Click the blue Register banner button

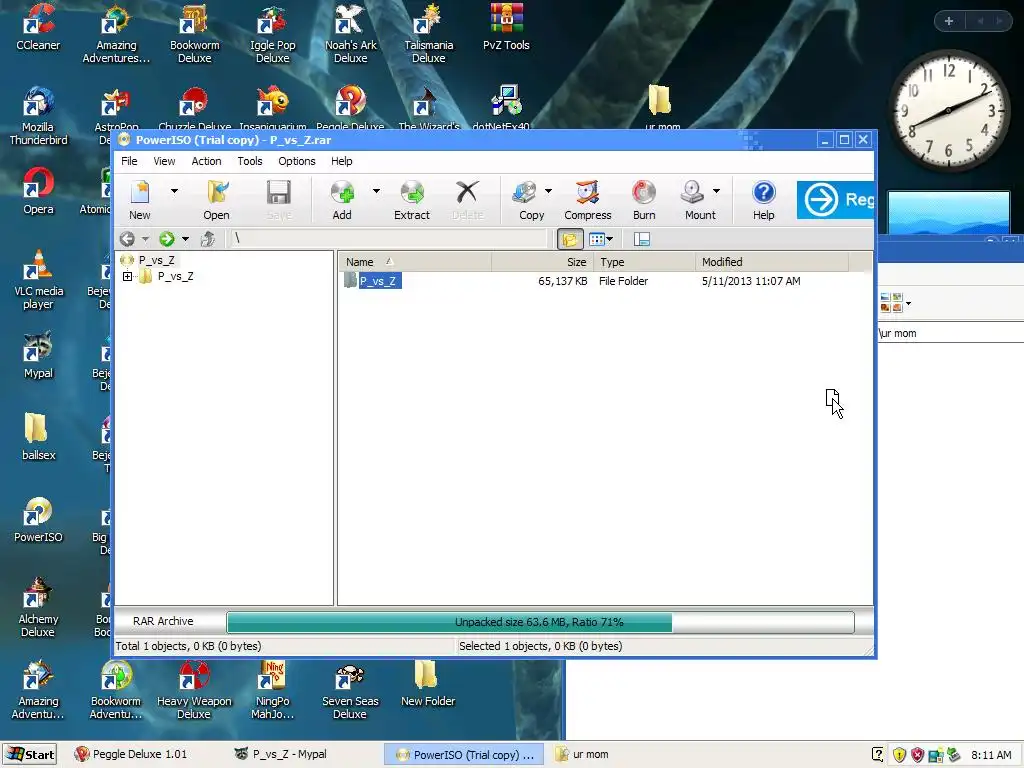point(835,200)
